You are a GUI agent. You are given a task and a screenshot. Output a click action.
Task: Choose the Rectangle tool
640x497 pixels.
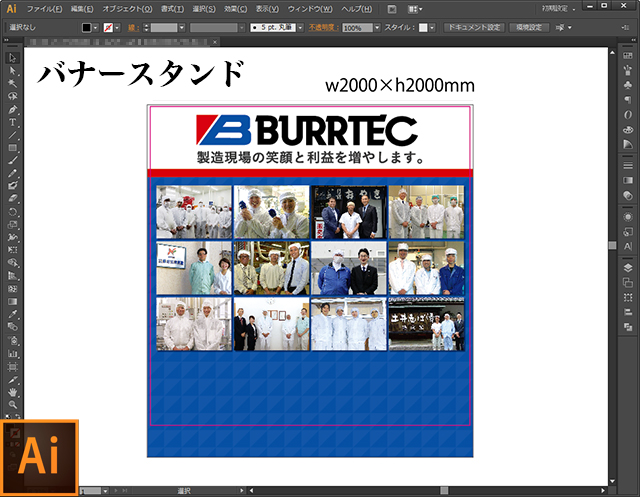(x=12, y=148)
